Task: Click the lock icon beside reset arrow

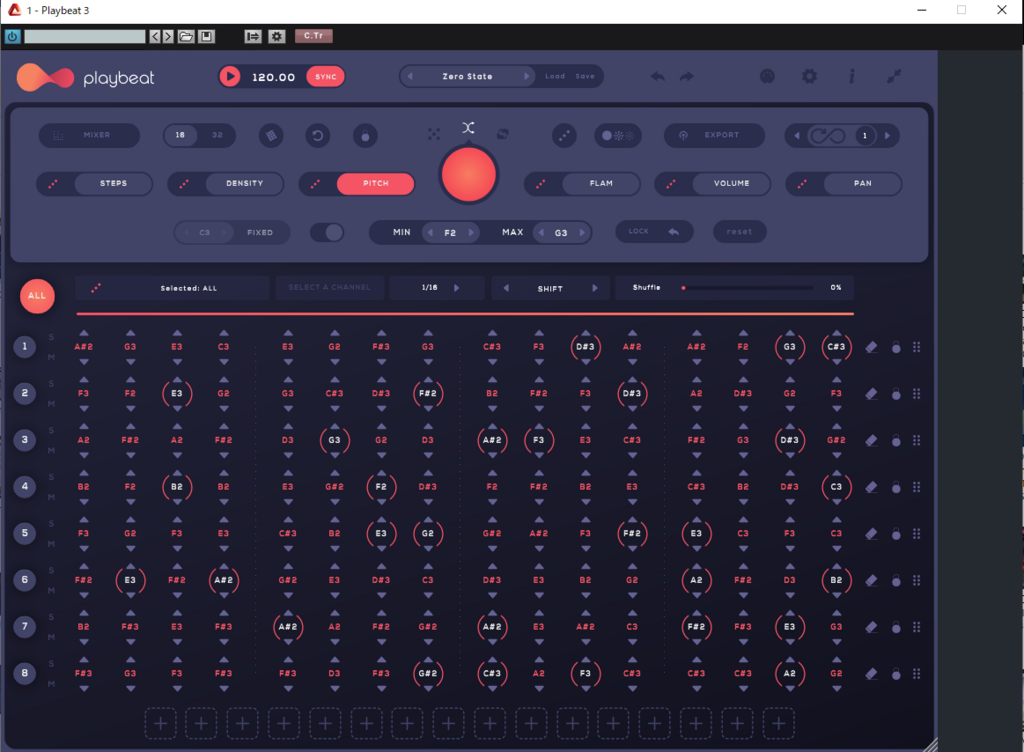Action: coord(365,136)
